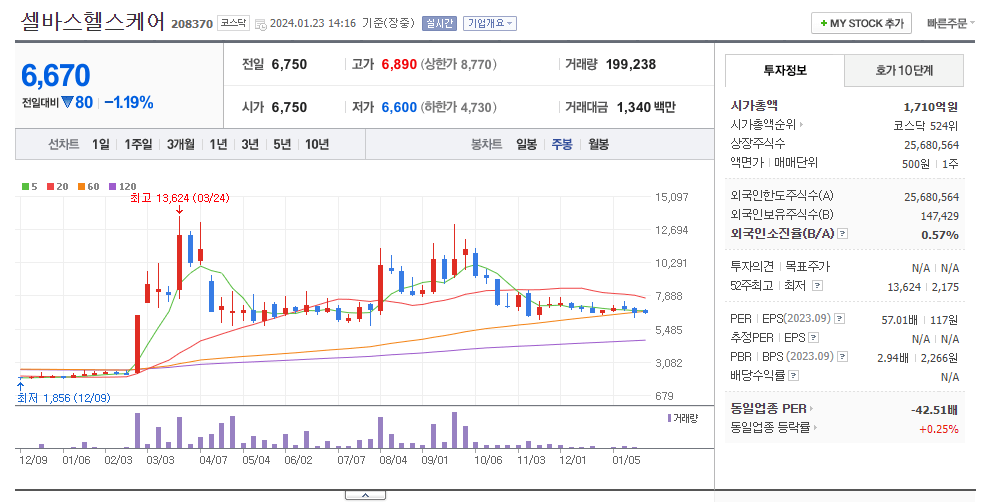
Task: Select the 3개월 line chart period
Action: coord(181,145)
